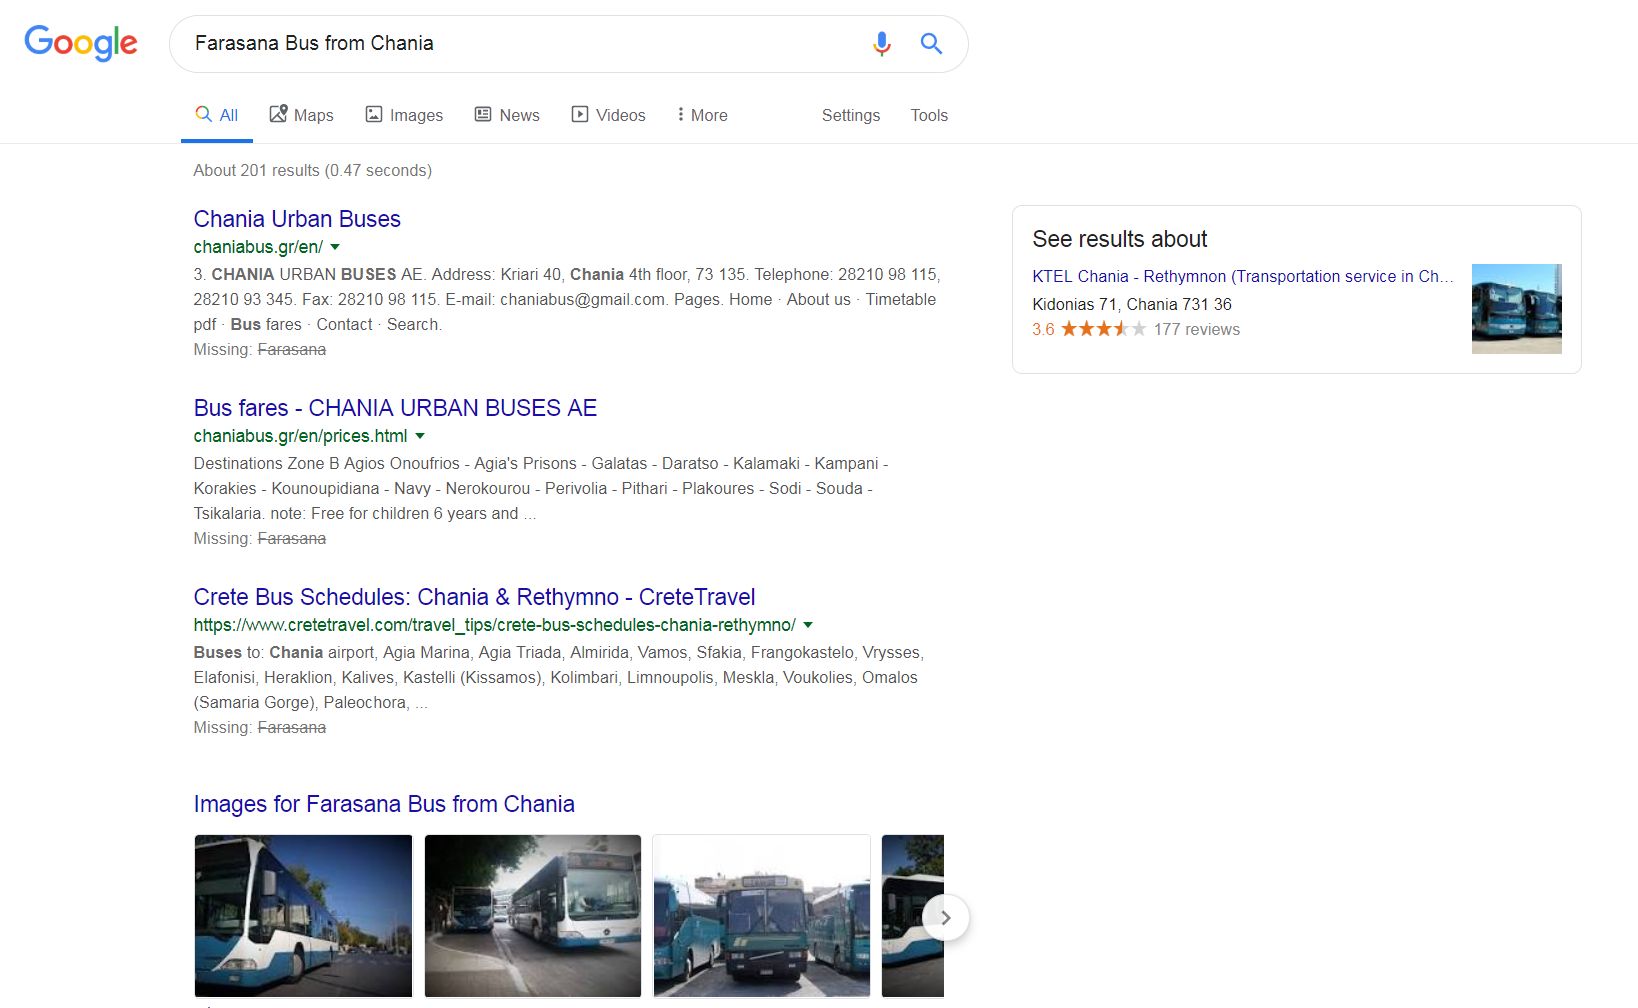1638x1008 pixels.
Task: Click the Images tab picture icon
Action: (374, 114)
